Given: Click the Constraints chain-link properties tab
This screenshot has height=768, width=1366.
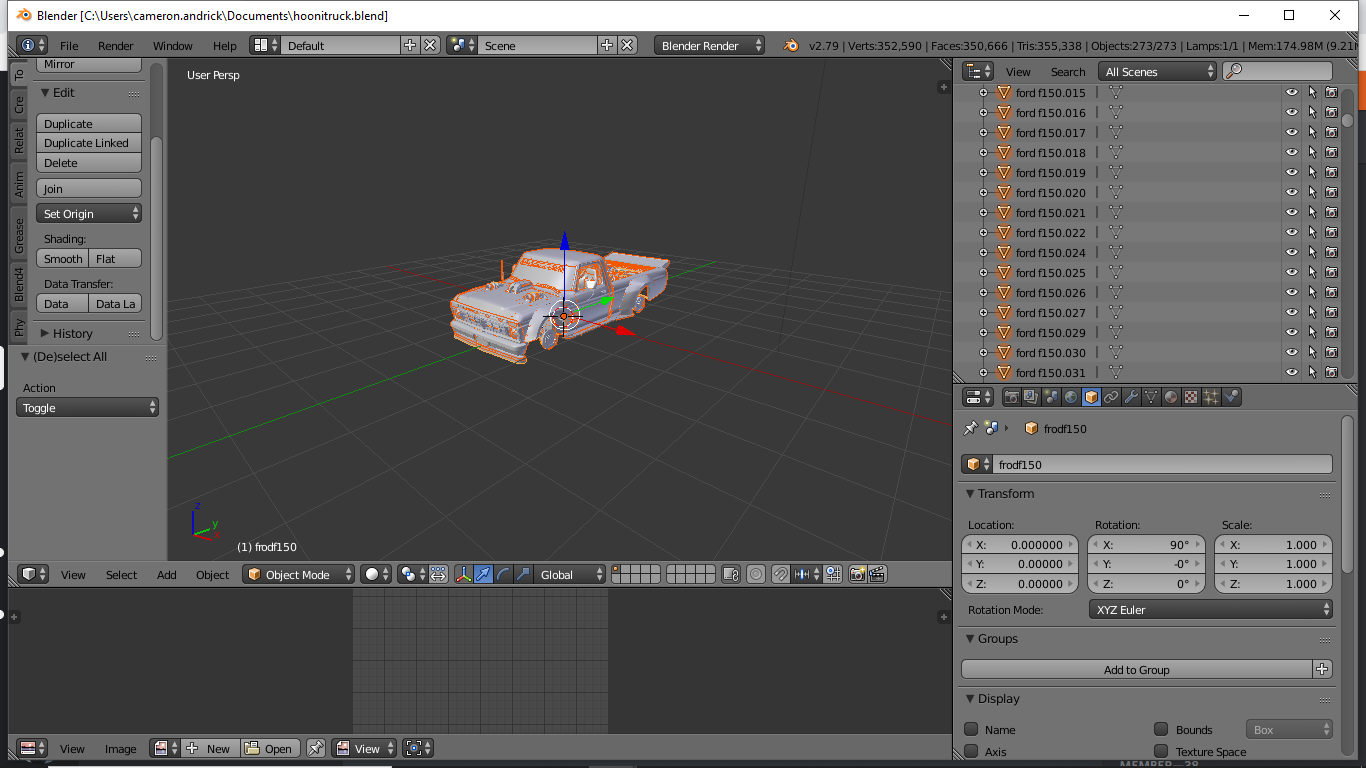Looking at the screenshot, I should (x=1111, y=397).
